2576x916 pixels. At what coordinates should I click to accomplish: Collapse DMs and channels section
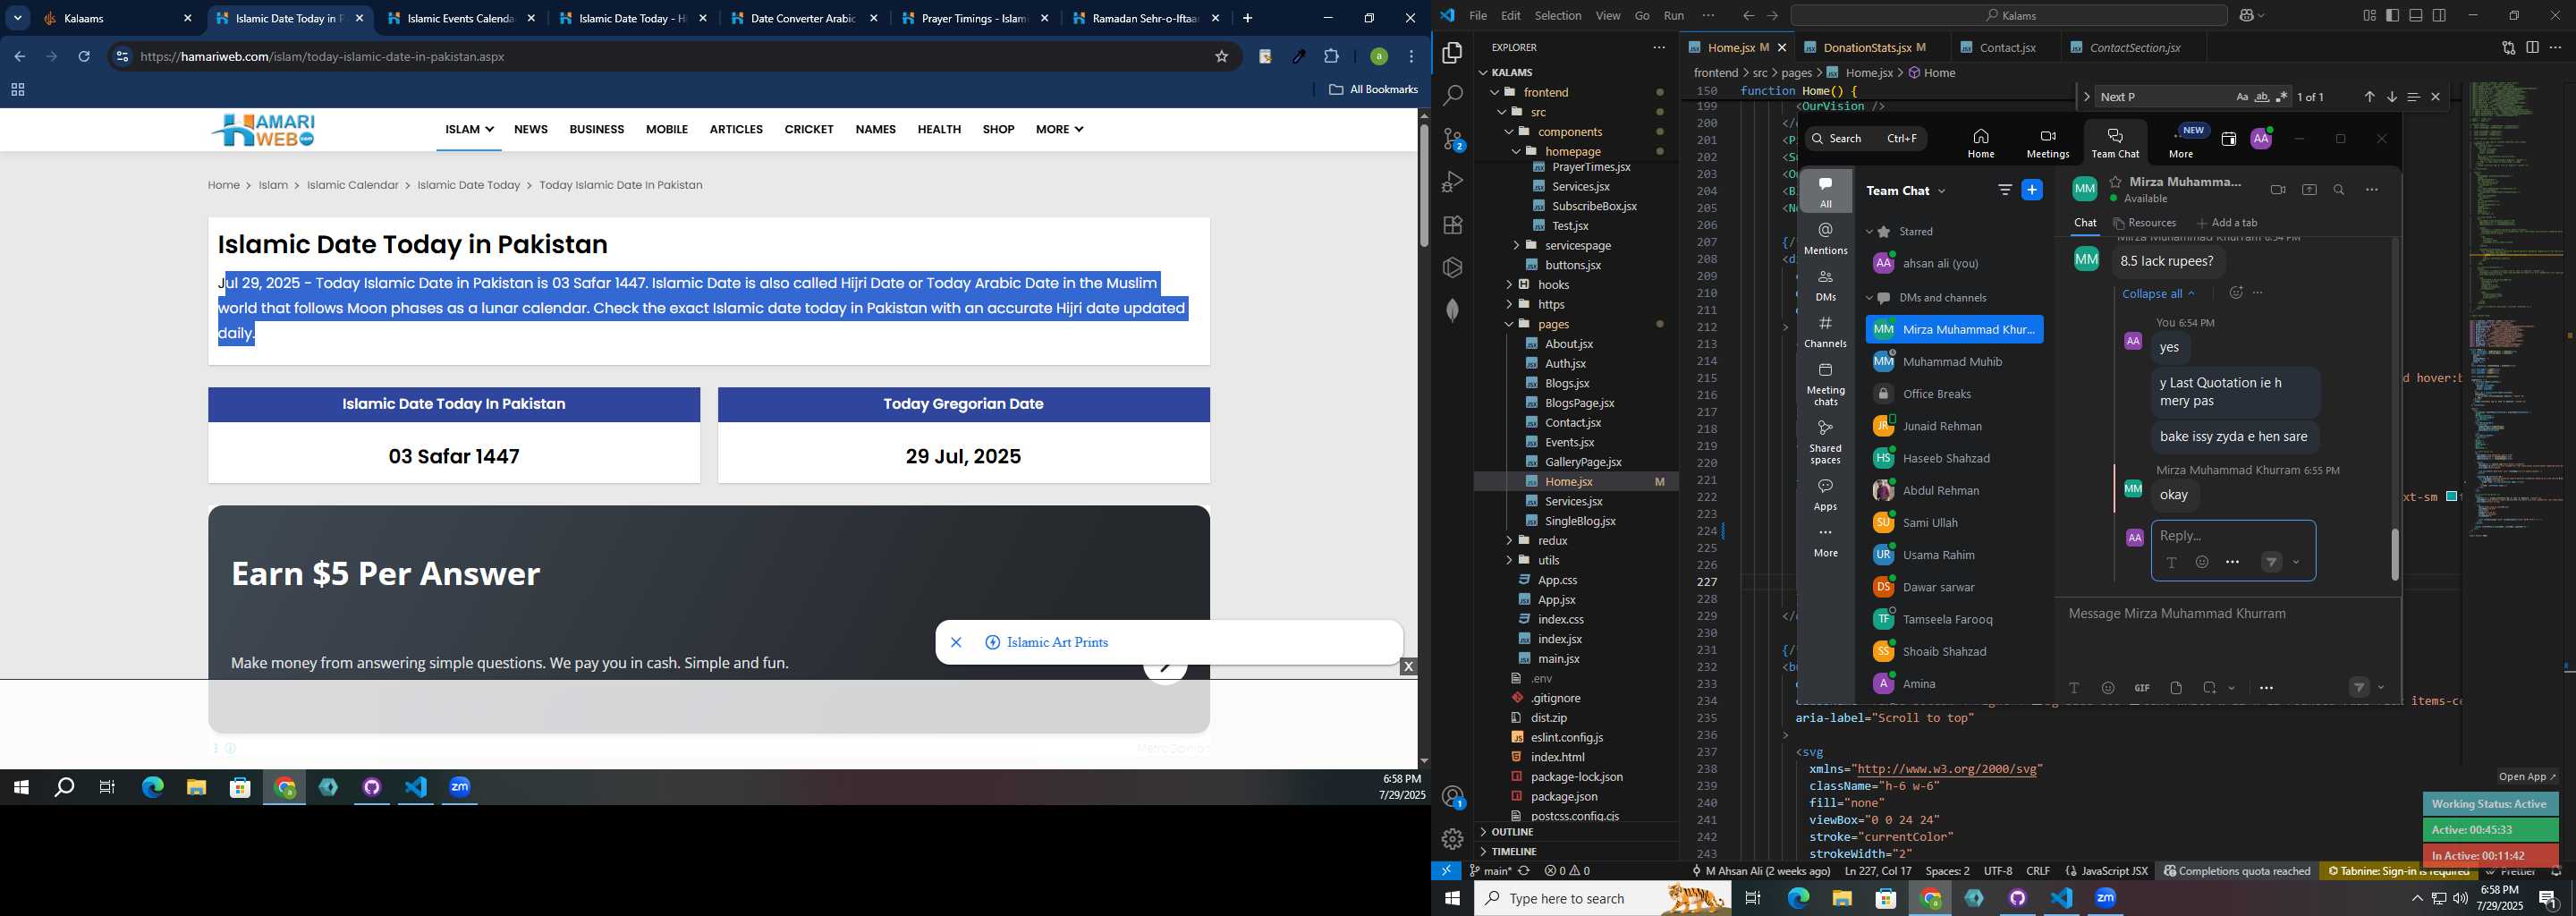(x=1869, y=298)
